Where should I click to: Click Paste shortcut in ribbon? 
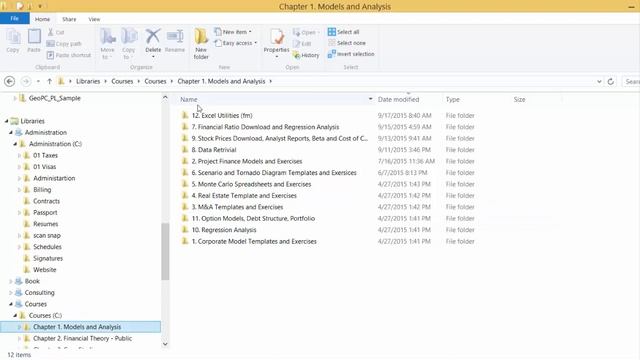pyautogui.click(x=69, y=55)
